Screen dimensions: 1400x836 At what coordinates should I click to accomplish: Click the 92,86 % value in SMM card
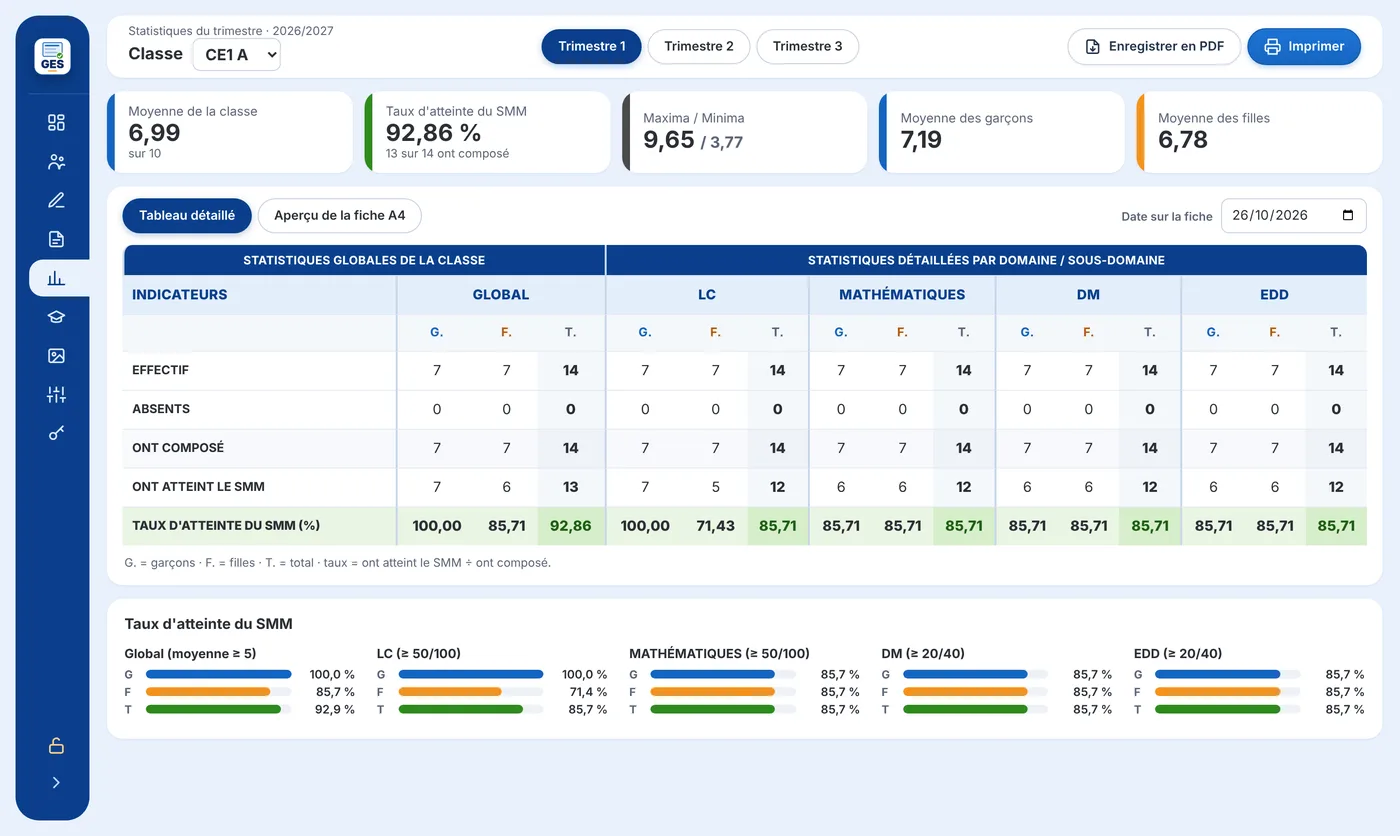[433, 132]
